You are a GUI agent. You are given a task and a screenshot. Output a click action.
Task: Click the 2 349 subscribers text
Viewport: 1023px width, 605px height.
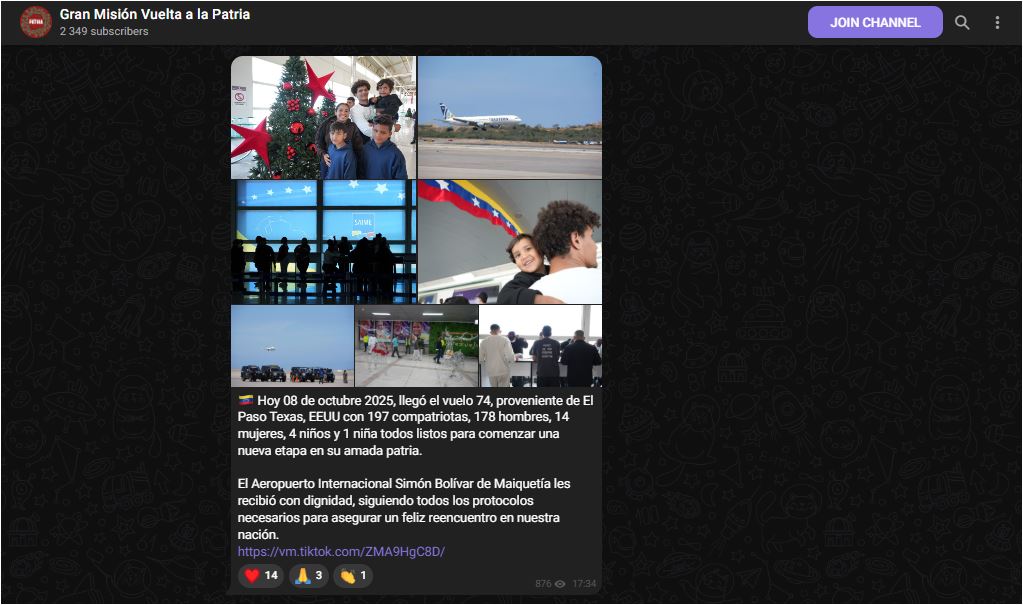tap(104, 32)
